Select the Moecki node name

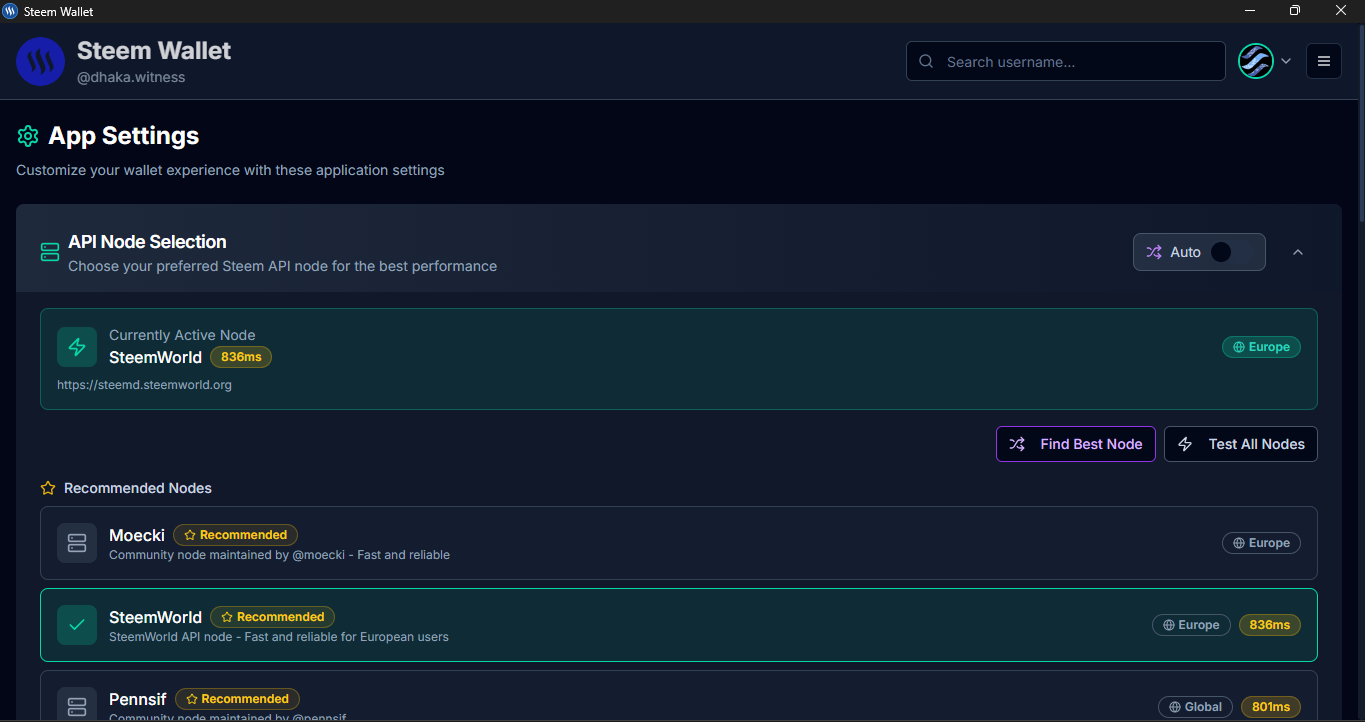pyautogui.click(x=137, y=535)
